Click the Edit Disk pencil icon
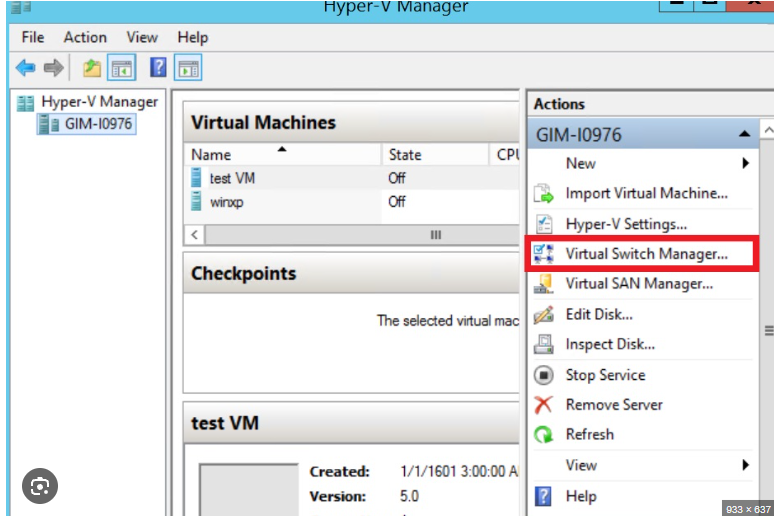This screenshot has height=516, width=774. coord(543,315)
